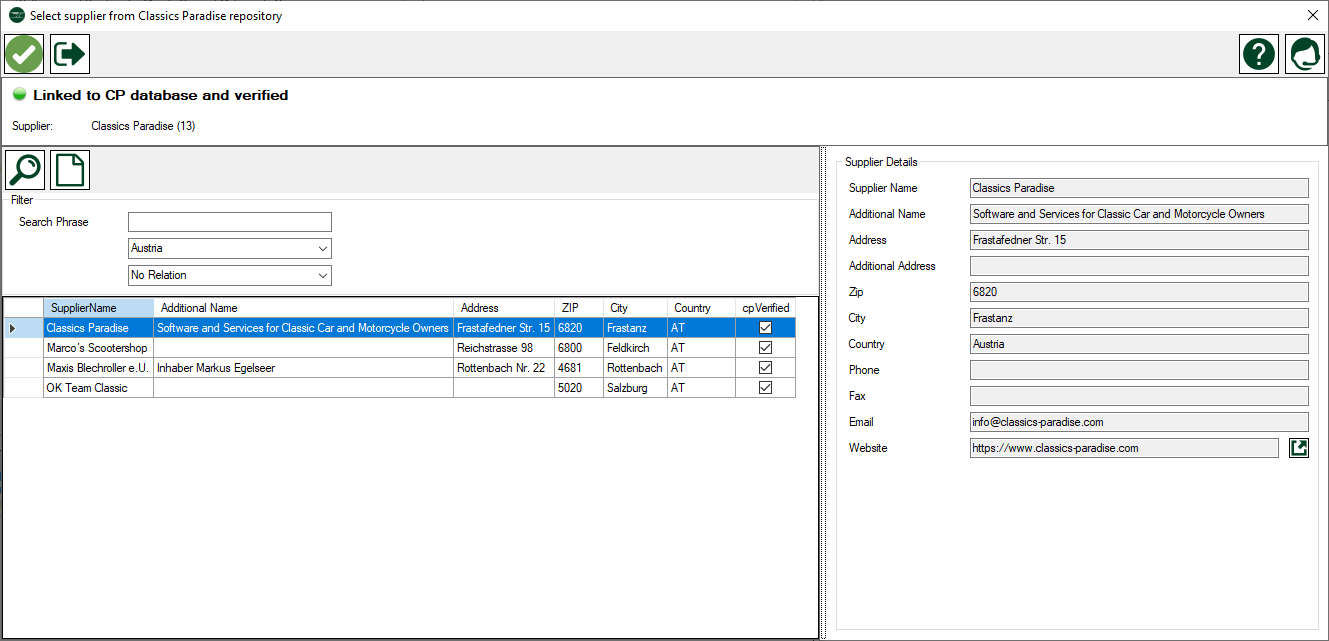Click the Supplier Name details field

(1139, 188)
